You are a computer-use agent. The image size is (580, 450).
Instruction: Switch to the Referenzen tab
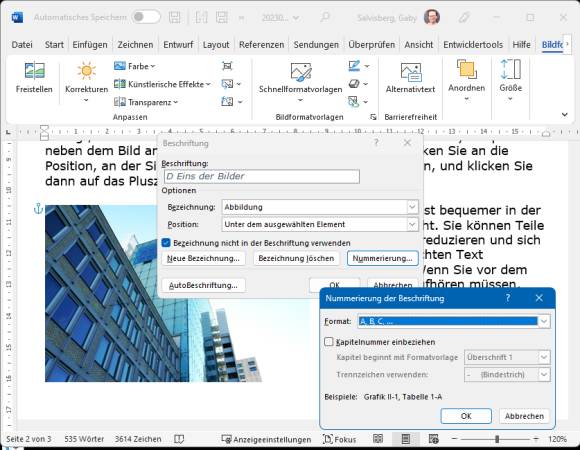pyautogui.click(x=262, y=45)
